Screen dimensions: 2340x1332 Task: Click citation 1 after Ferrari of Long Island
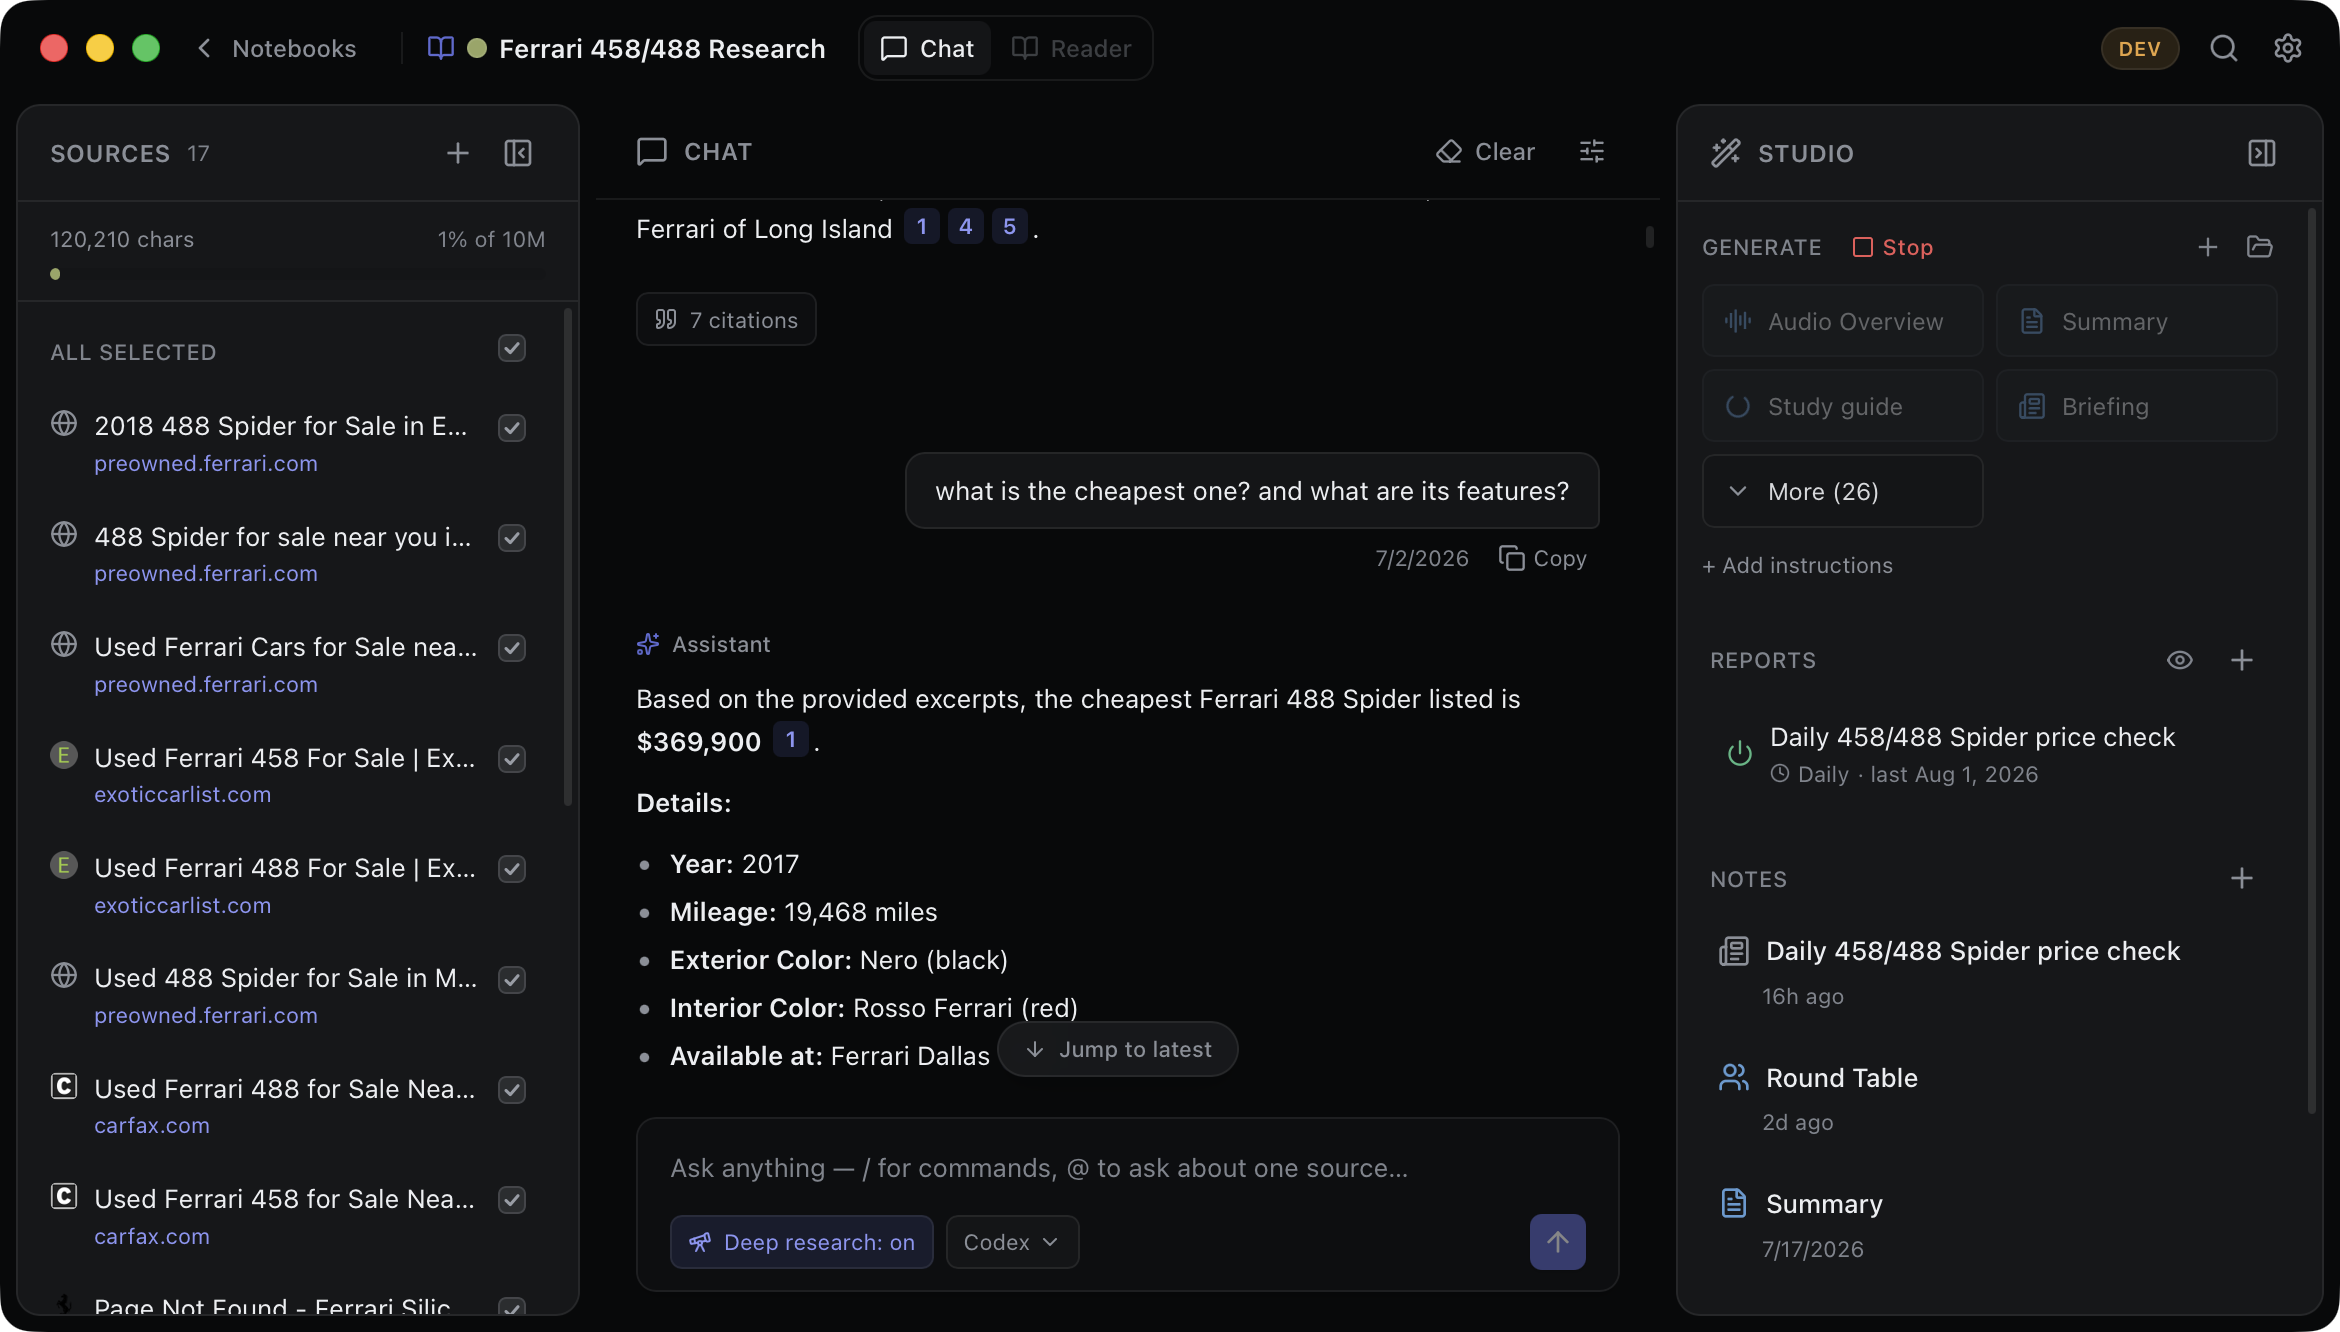point(922,227)
